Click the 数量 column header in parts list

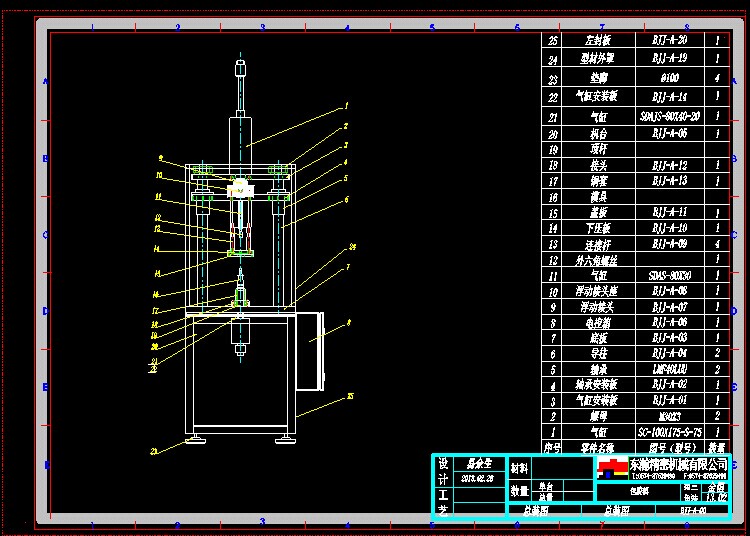pyautogui.click(x=718, y=447)
